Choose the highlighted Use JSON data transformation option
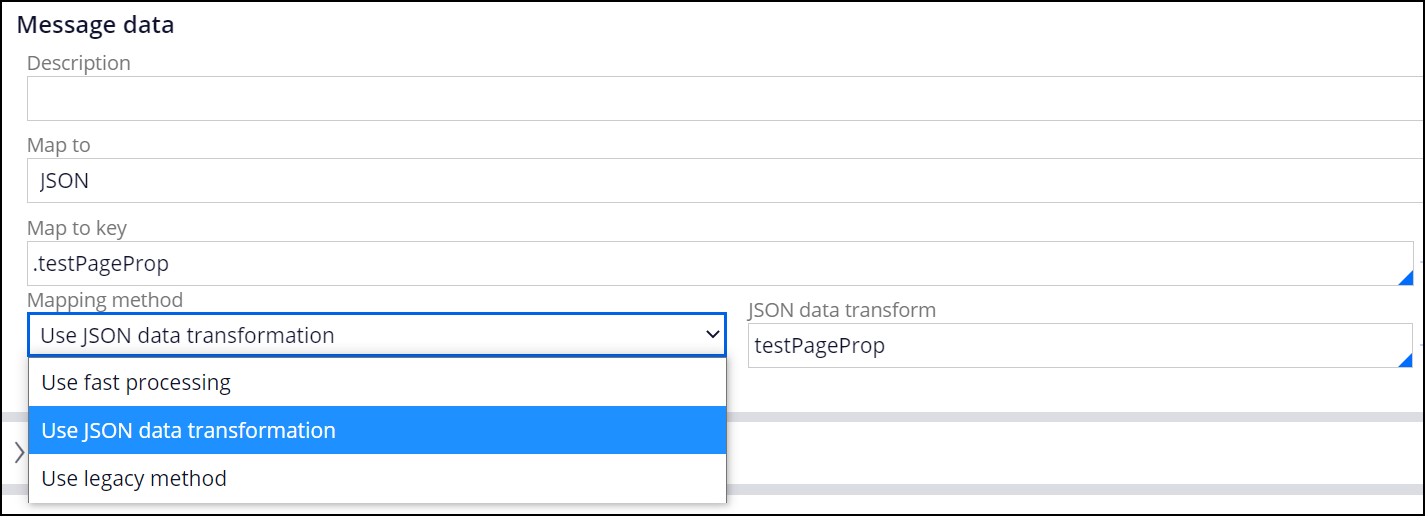This screenshot has height=516, width=1425. (x=377, y=431)
